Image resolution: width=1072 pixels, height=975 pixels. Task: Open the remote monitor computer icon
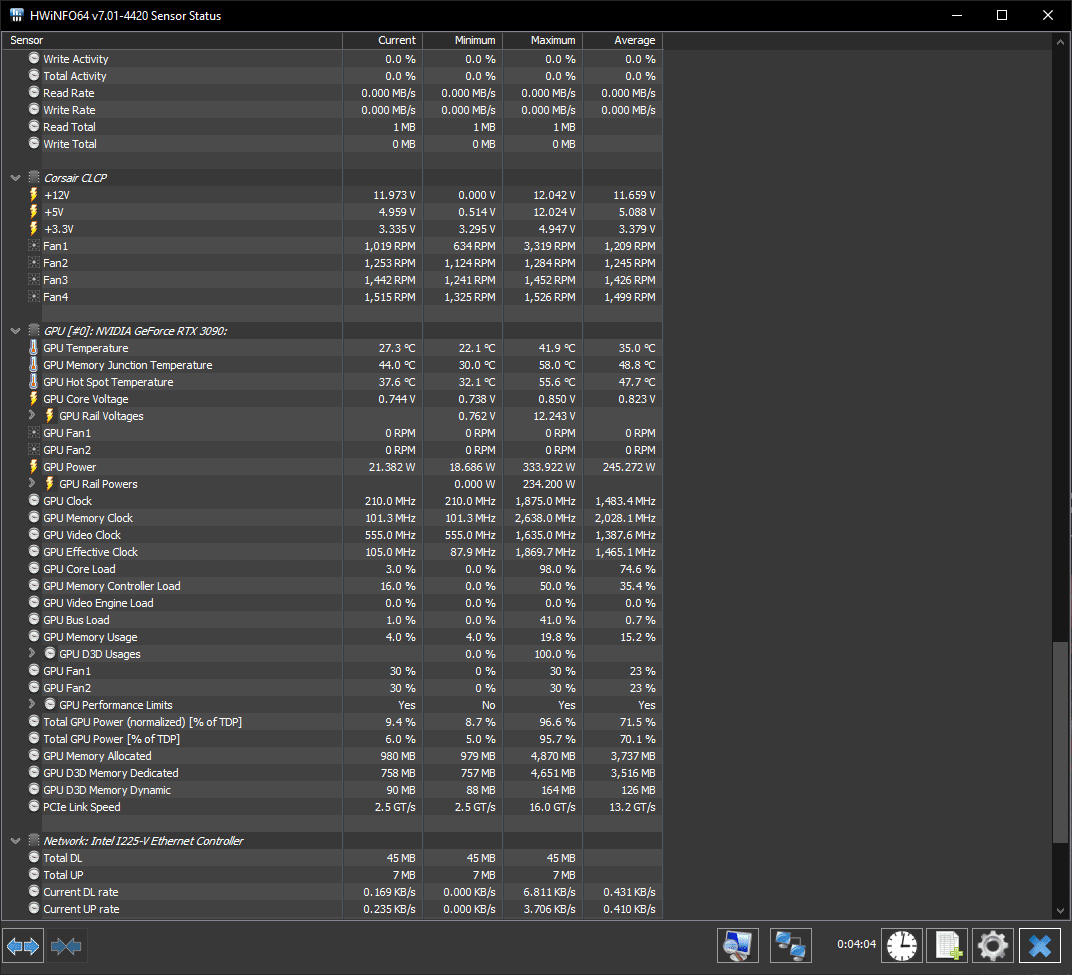click(738, 946)
